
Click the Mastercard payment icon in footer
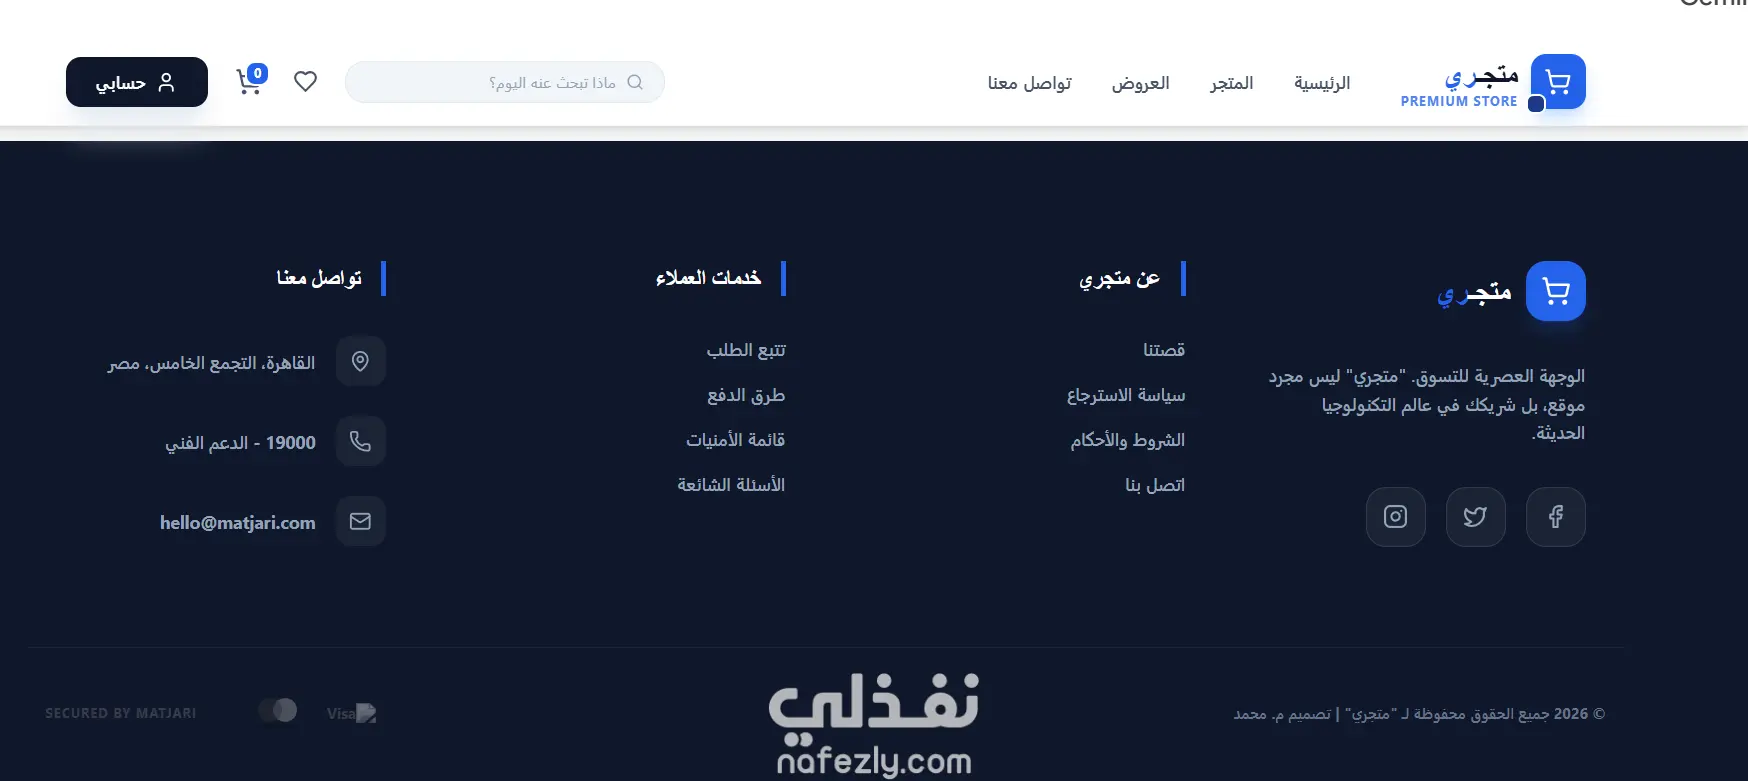click(x=278, y=710)
